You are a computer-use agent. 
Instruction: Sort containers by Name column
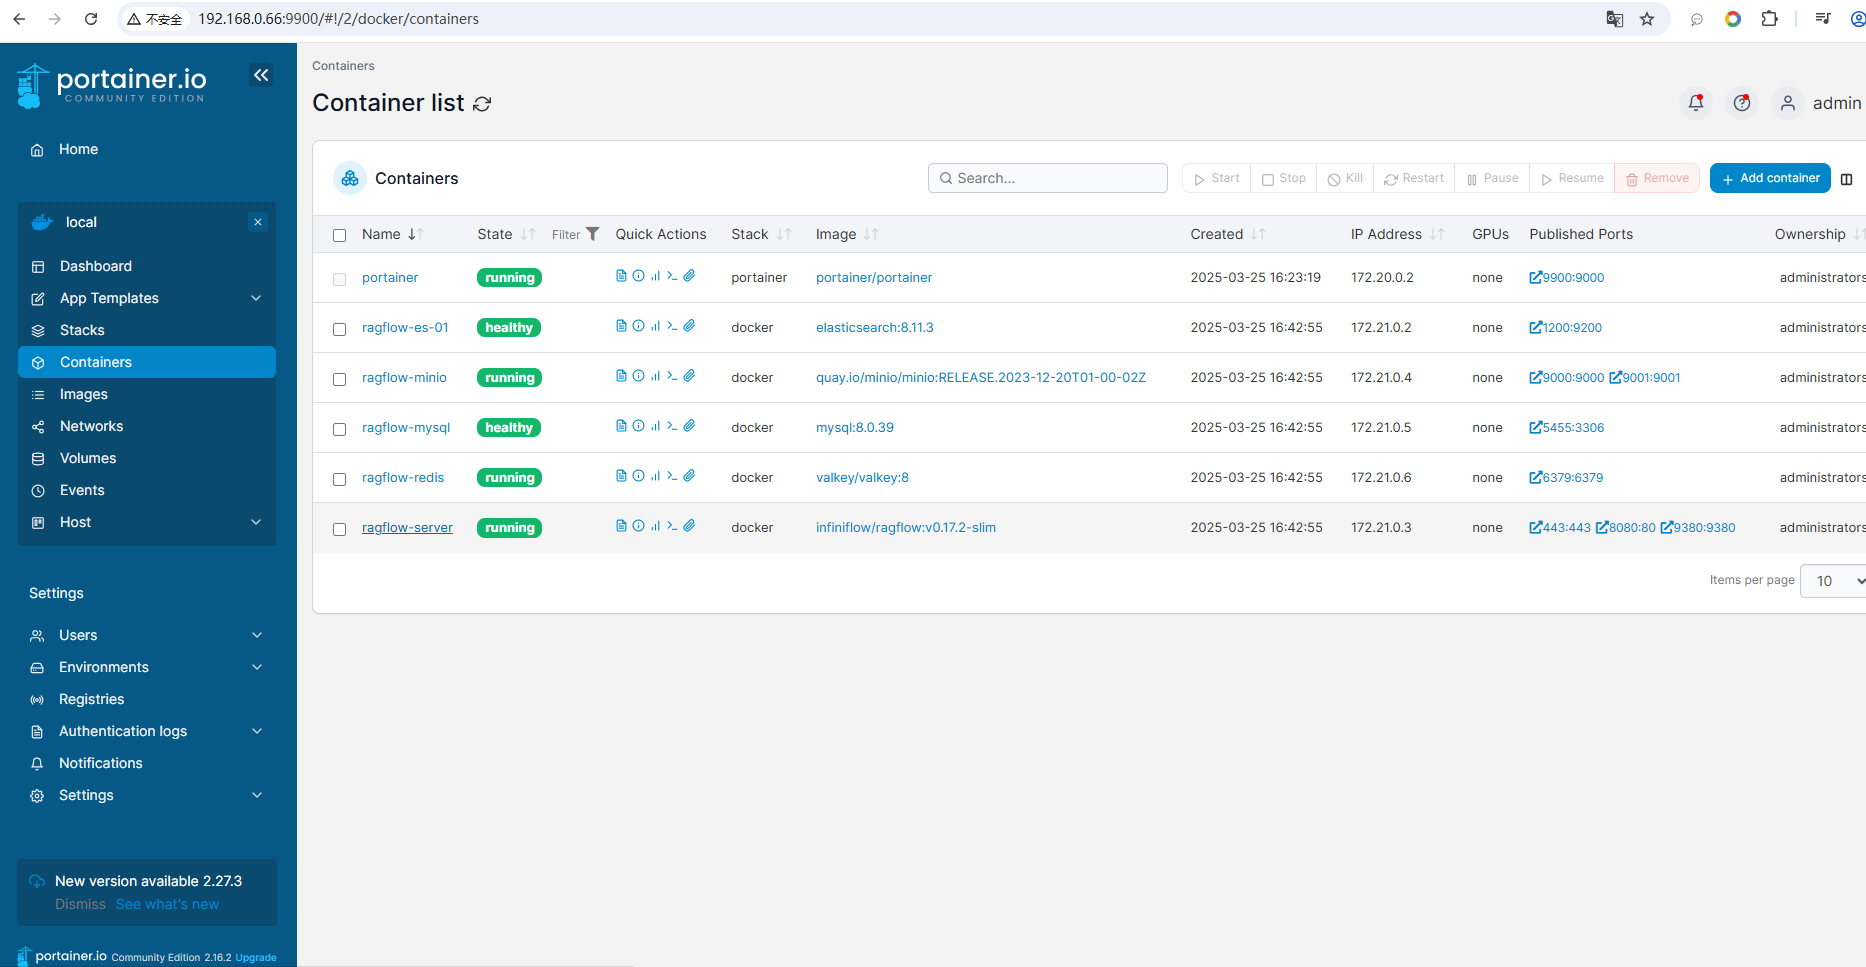392,234
